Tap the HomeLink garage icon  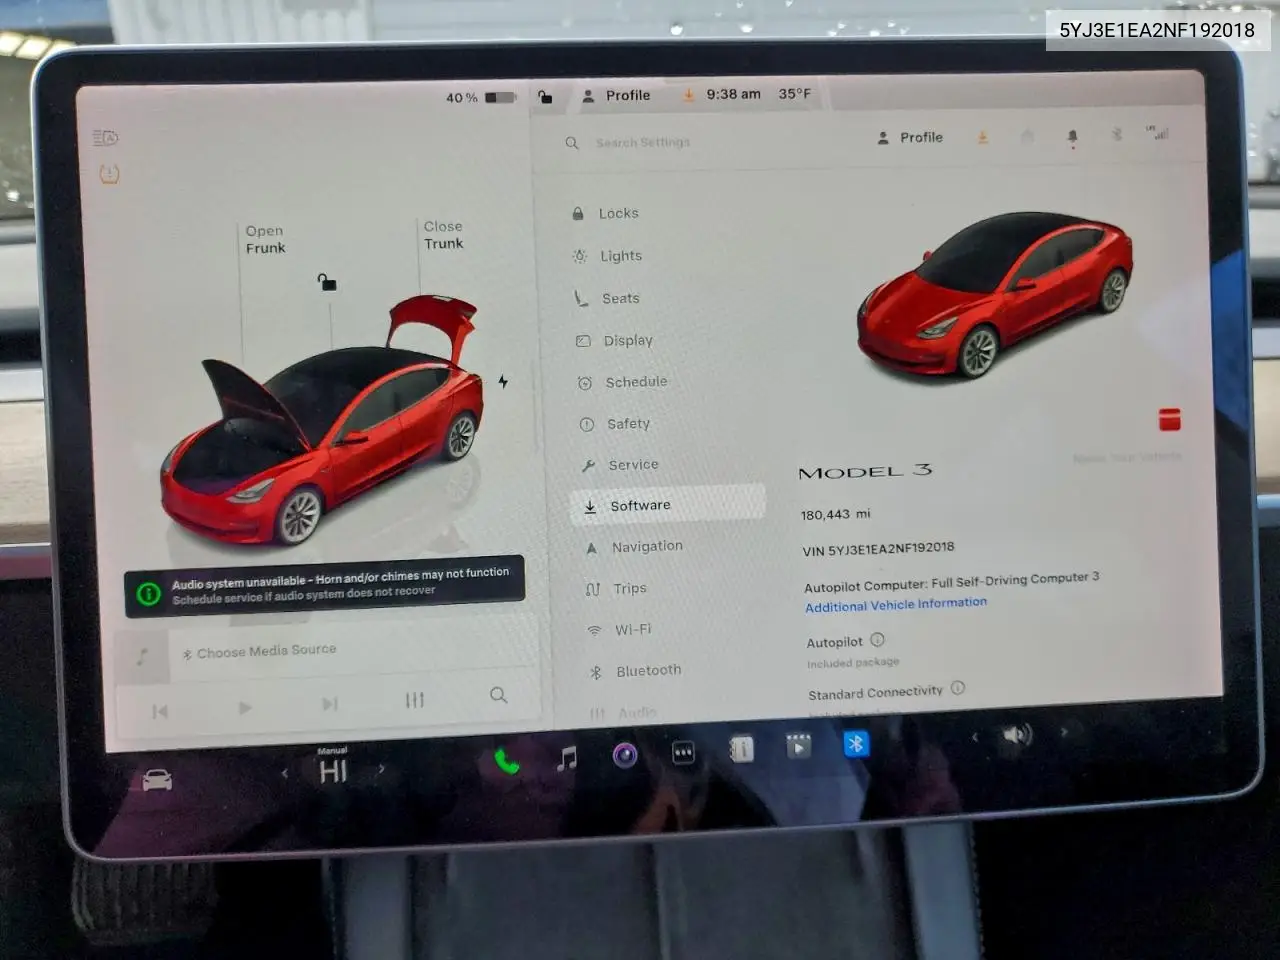tap(1027, 136)
